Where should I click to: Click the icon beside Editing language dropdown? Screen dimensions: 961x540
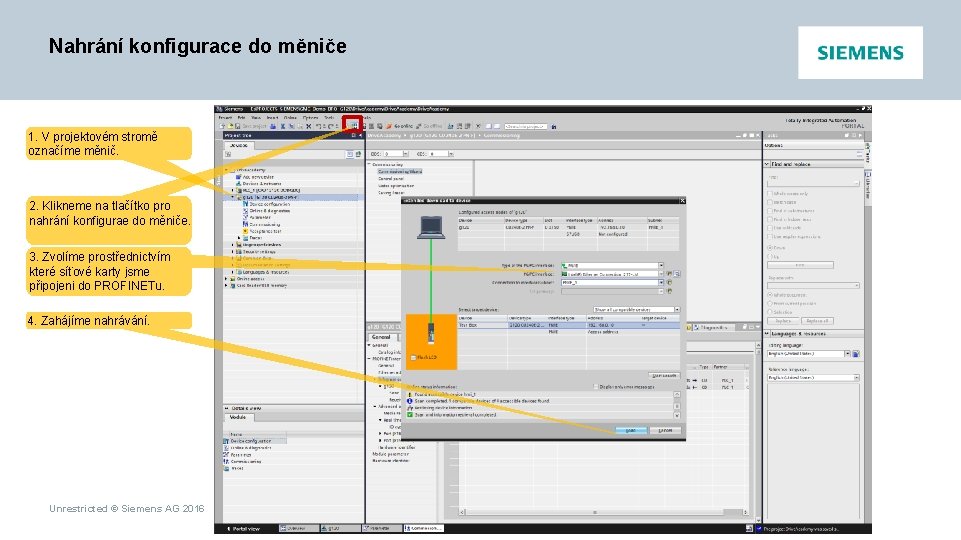point(856,354)
